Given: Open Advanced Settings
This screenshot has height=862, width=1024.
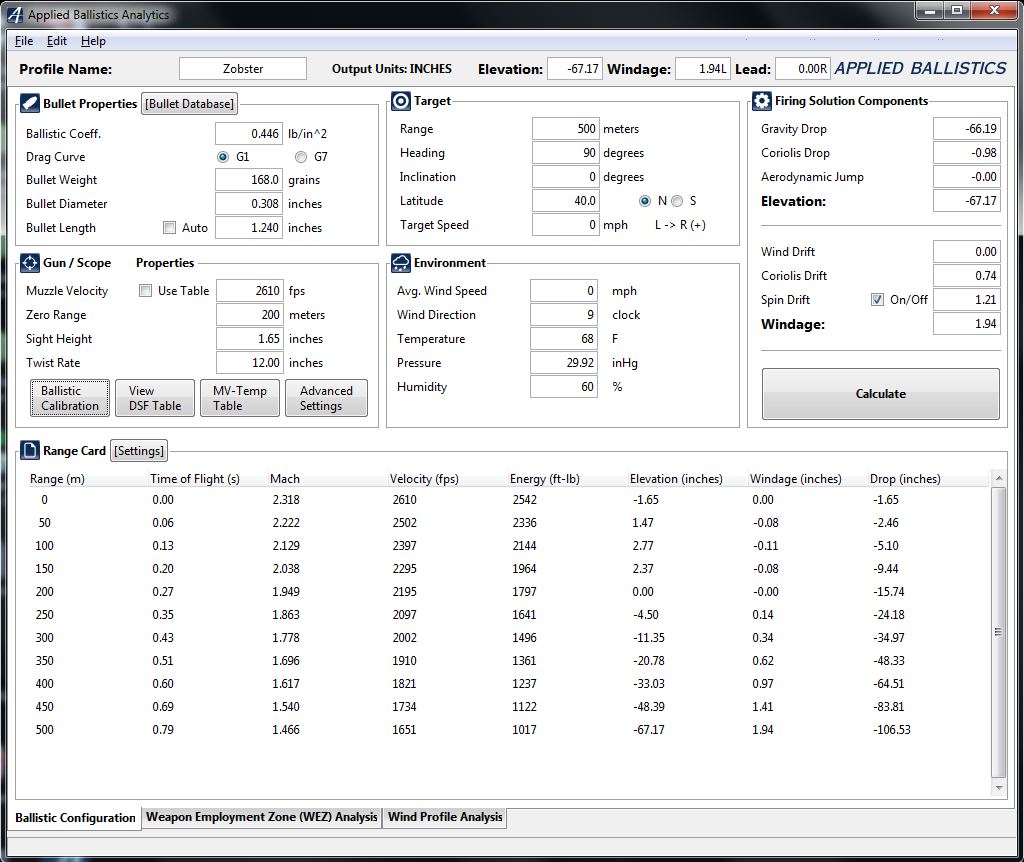Looking at the screenshot, I should pyautogui.click(x=326, y=398).
